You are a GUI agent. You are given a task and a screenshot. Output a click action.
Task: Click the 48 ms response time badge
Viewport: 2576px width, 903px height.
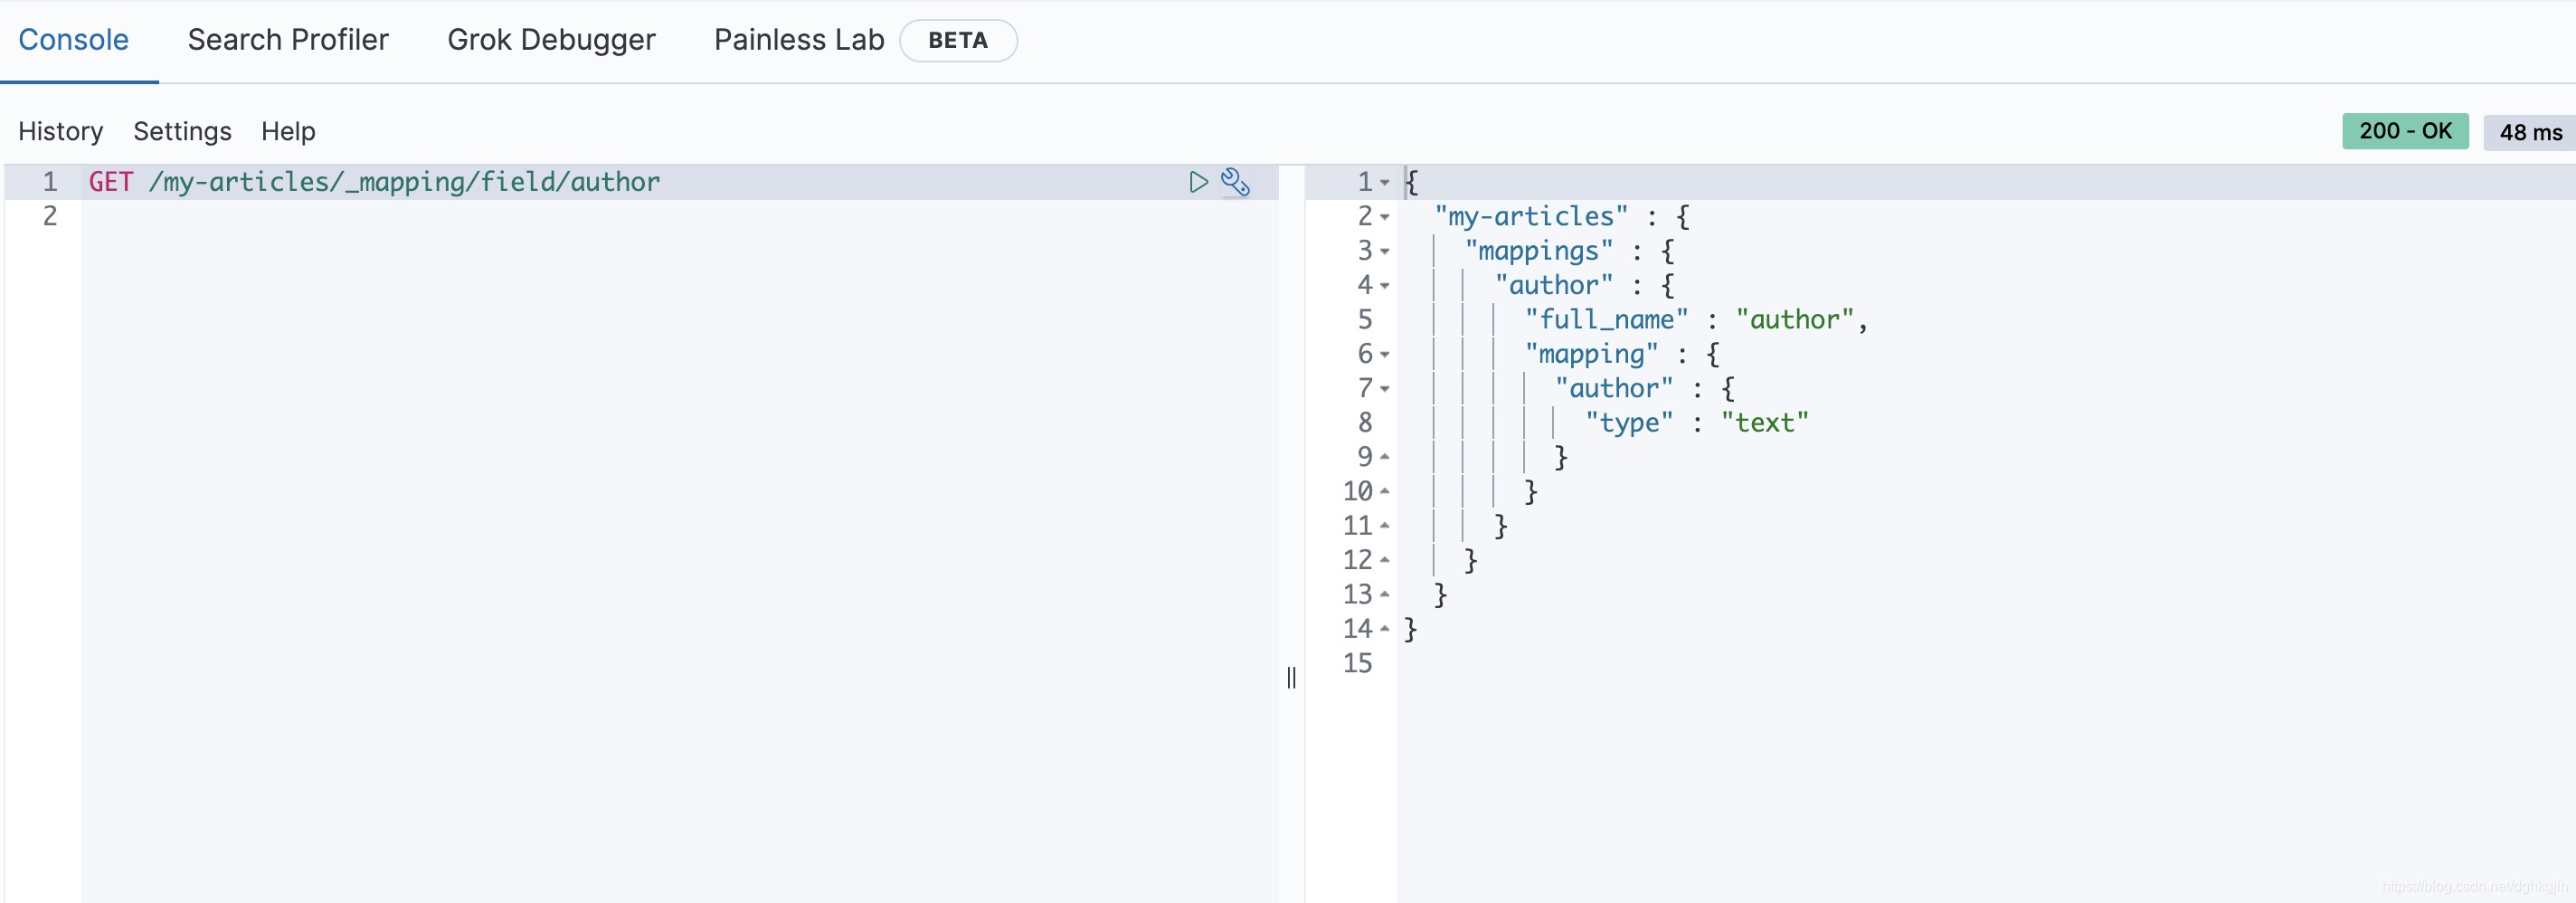(x=2530, y=132)
